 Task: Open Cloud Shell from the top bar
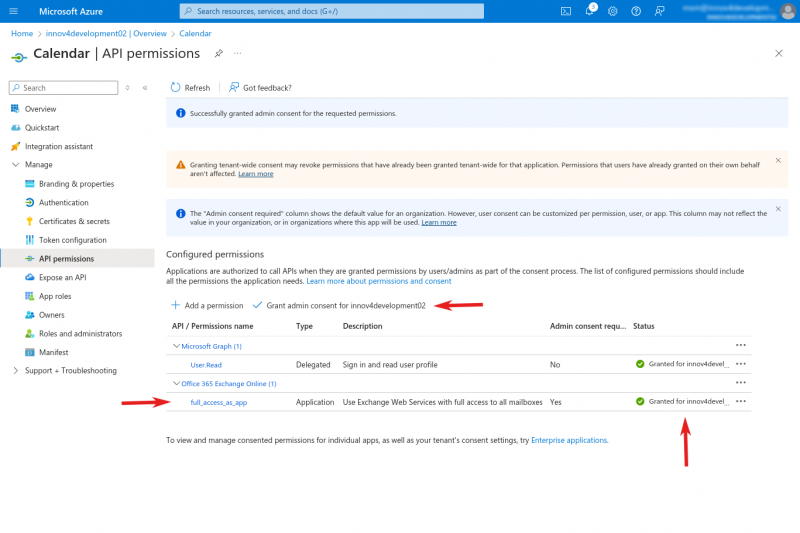tap(566, 11)
